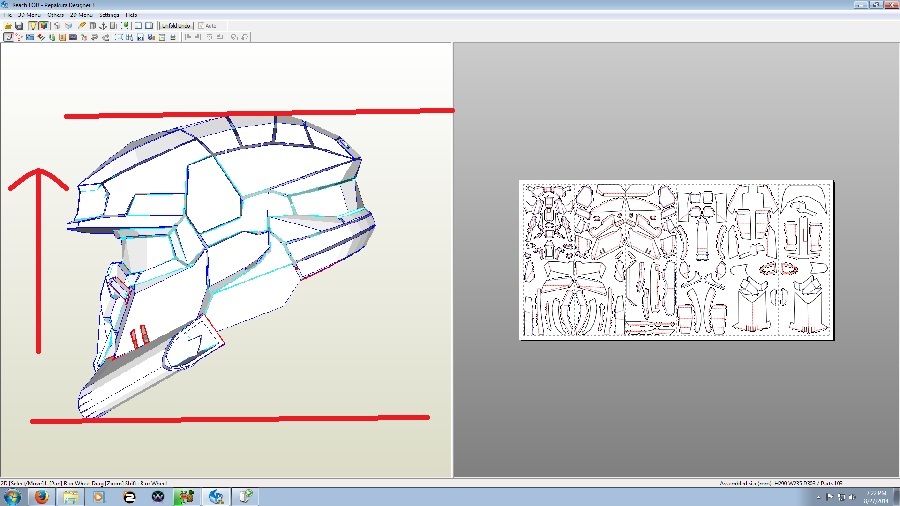Click the taskbar clock
Screen dimensions: 900x506
[876, 497]
